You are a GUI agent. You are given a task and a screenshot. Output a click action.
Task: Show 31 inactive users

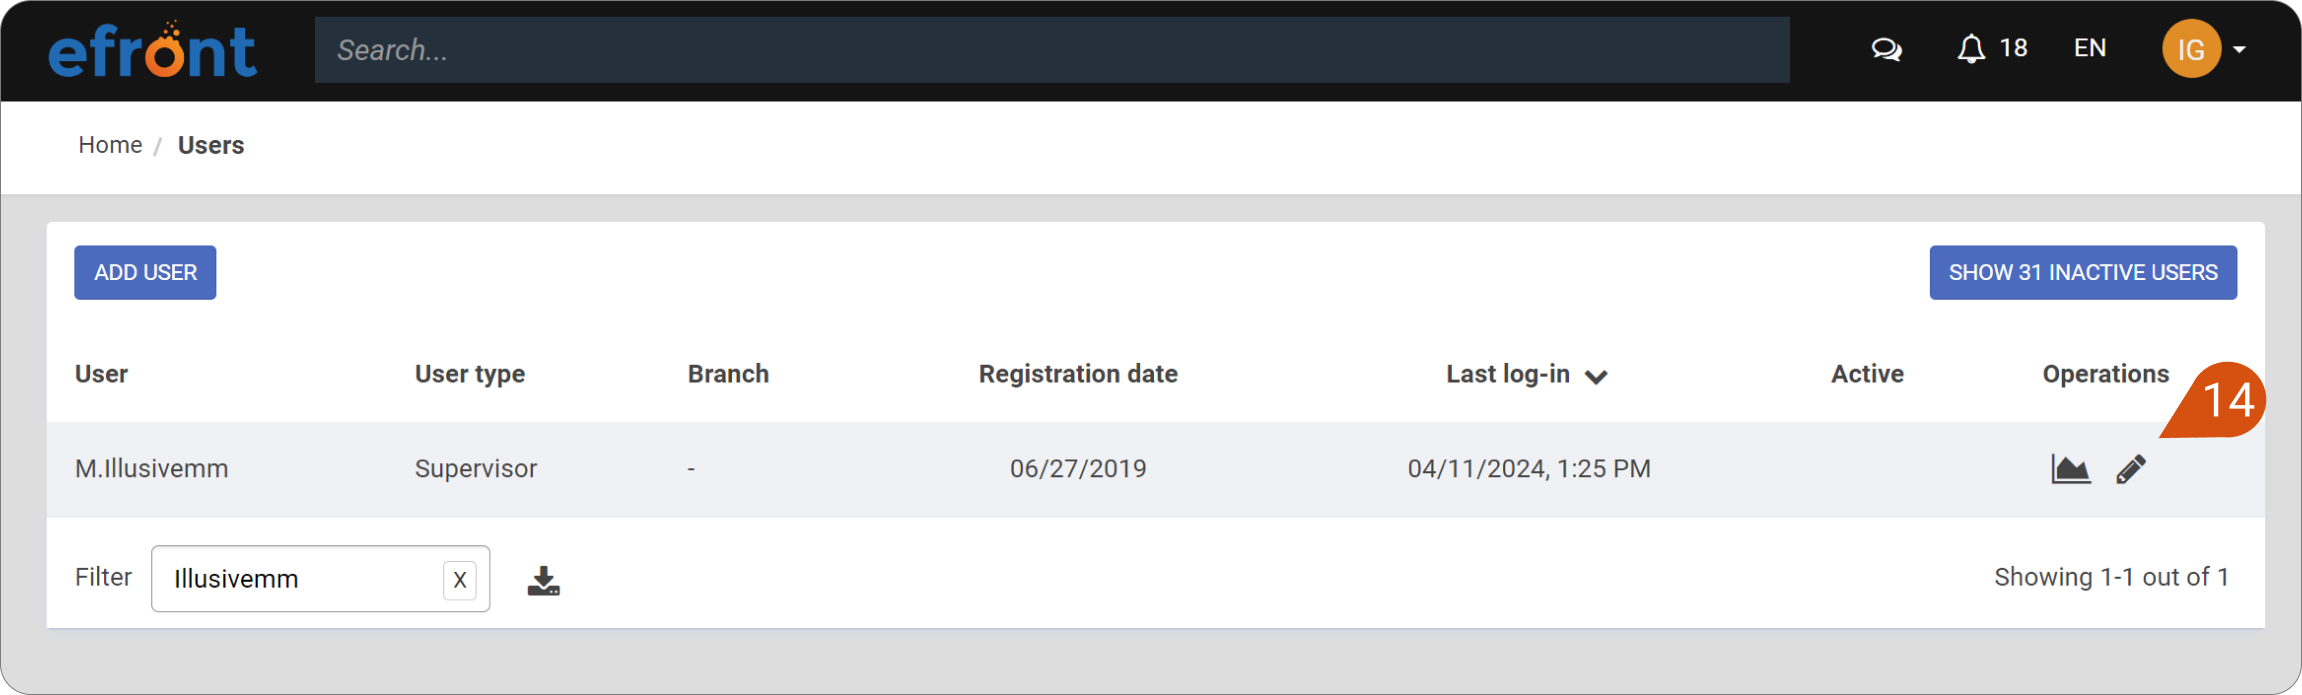[x=2083, y=272]
